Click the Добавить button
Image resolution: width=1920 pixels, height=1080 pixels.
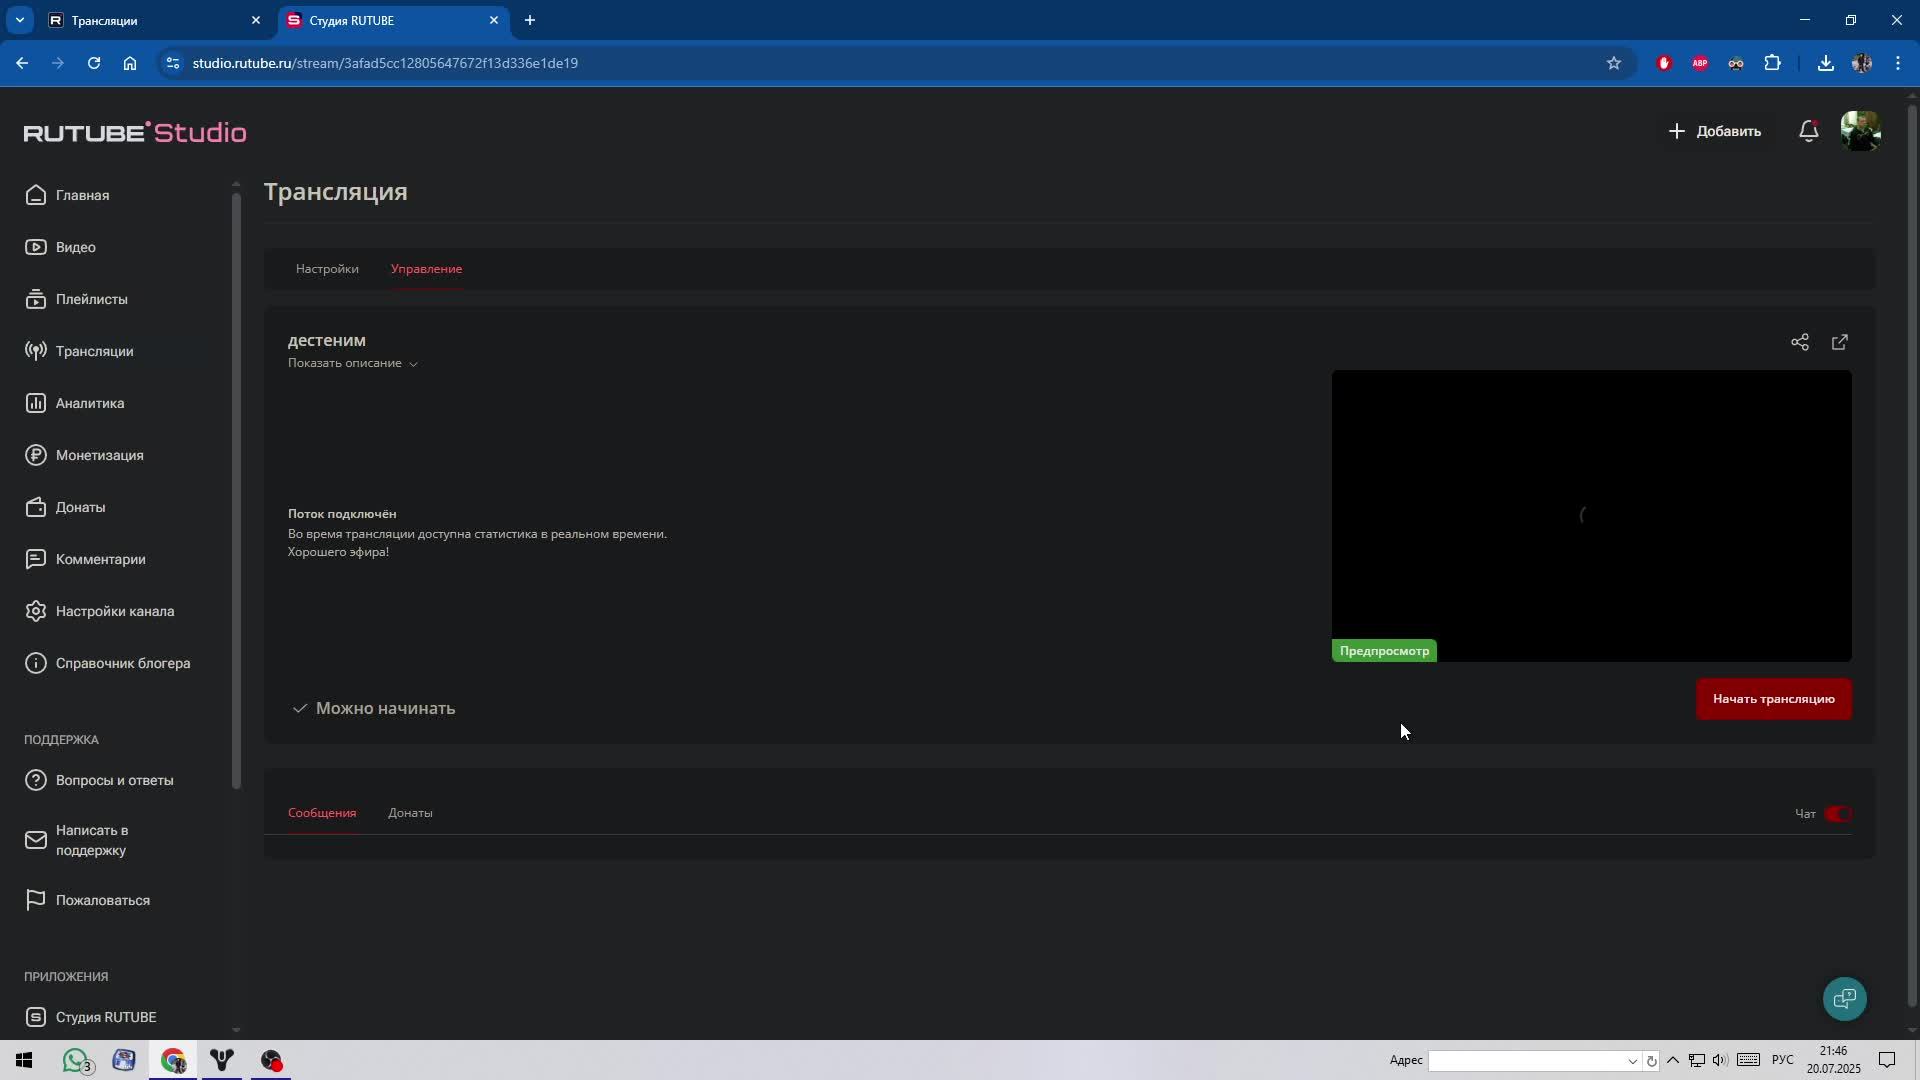click(1714, 131)
